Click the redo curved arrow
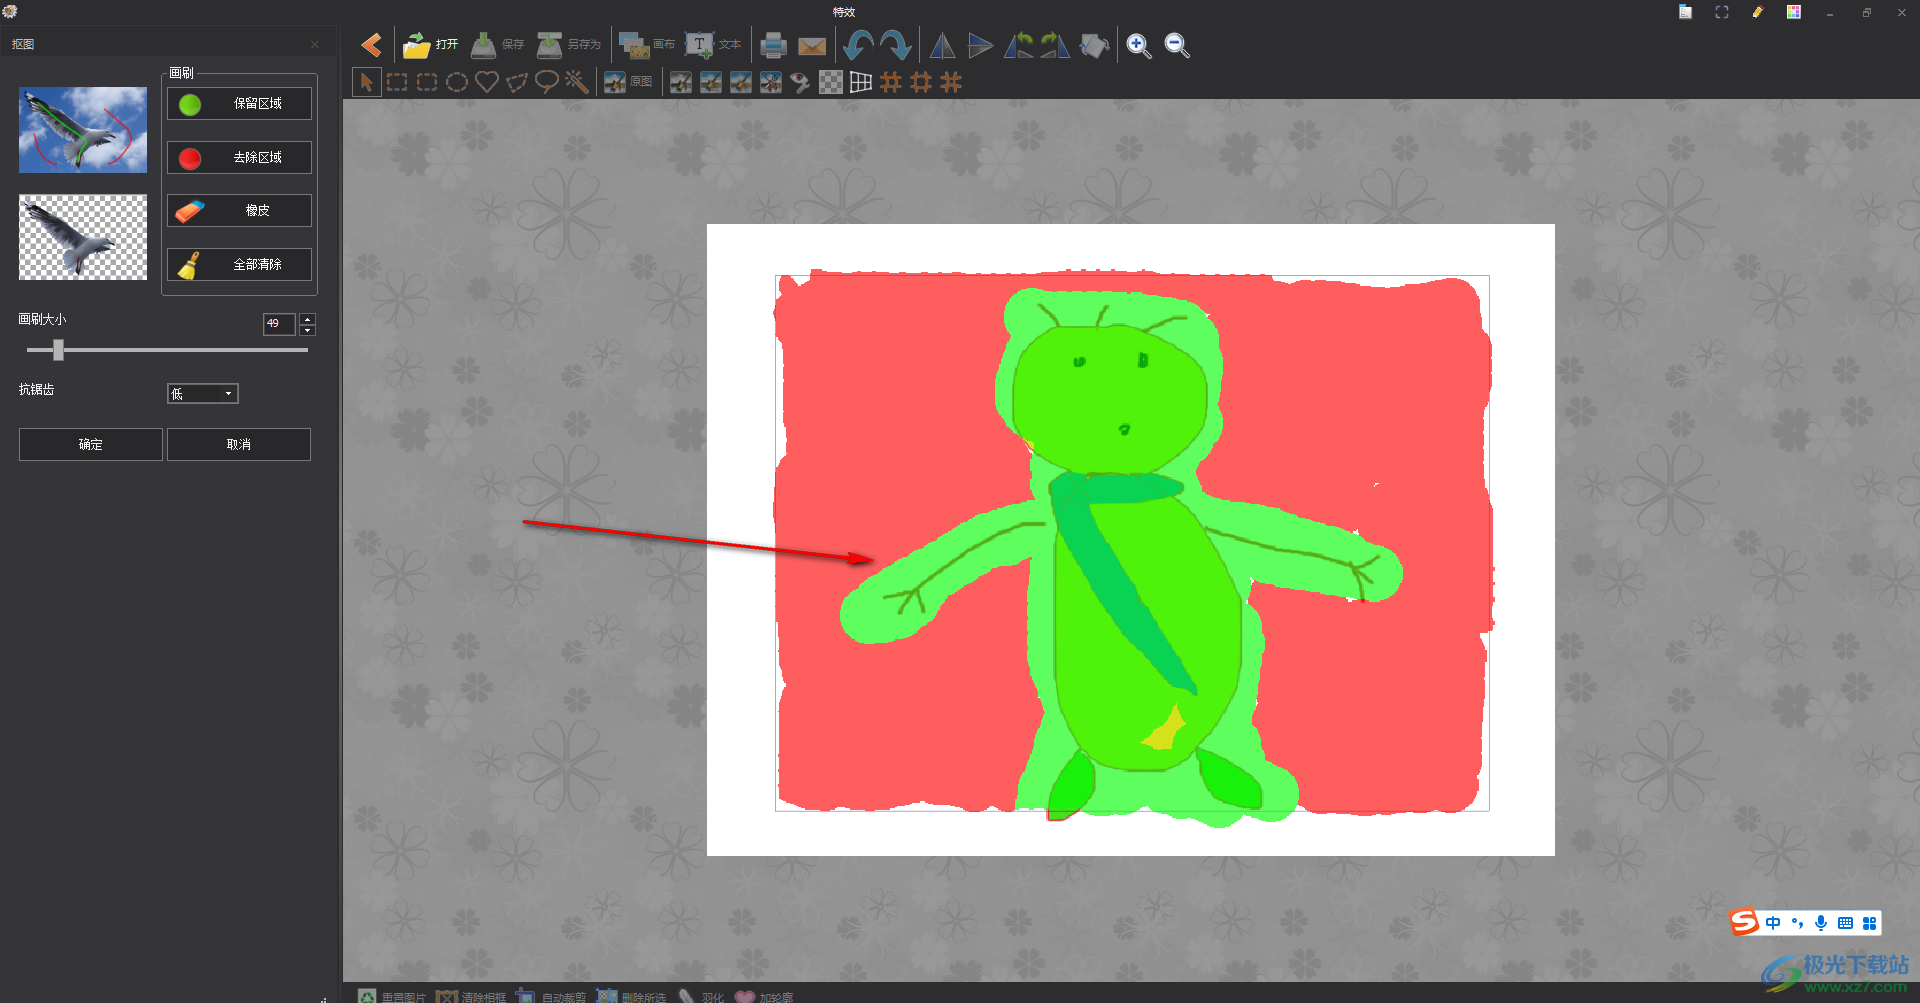The height and width of the screenshot is (1003, 1920). (895, 45)
